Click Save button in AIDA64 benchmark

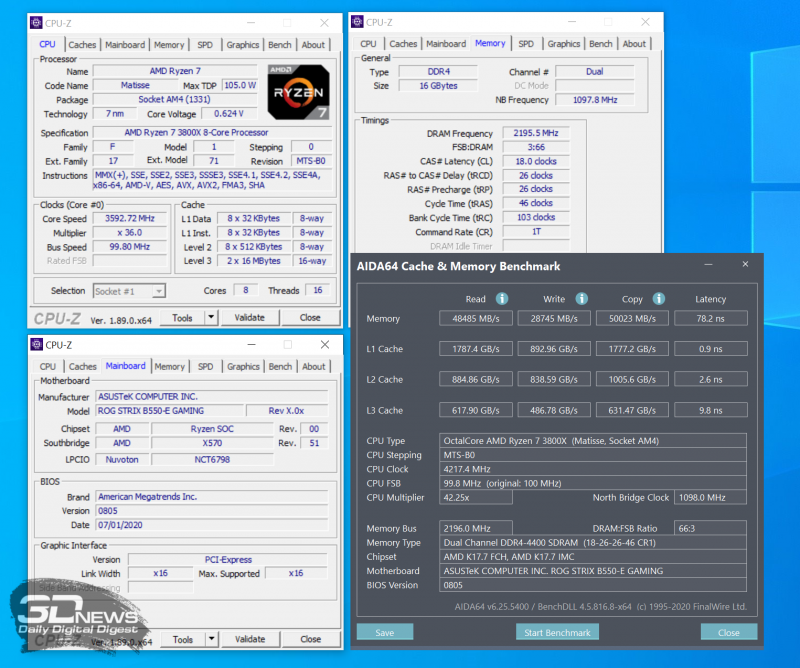pos(385,632)
